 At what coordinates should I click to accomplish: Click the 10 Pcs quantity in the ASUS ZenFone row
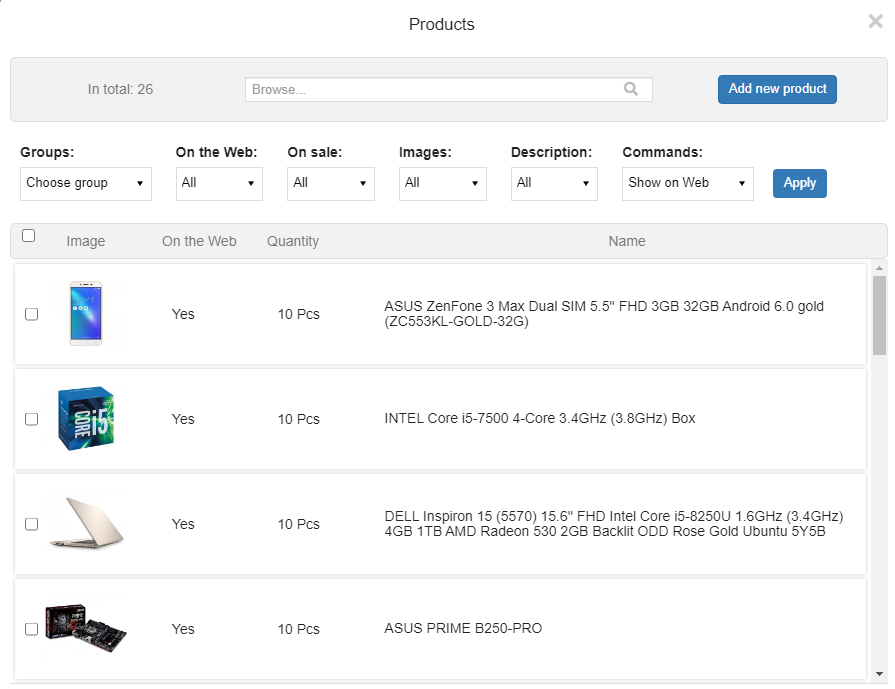[299, 314]
